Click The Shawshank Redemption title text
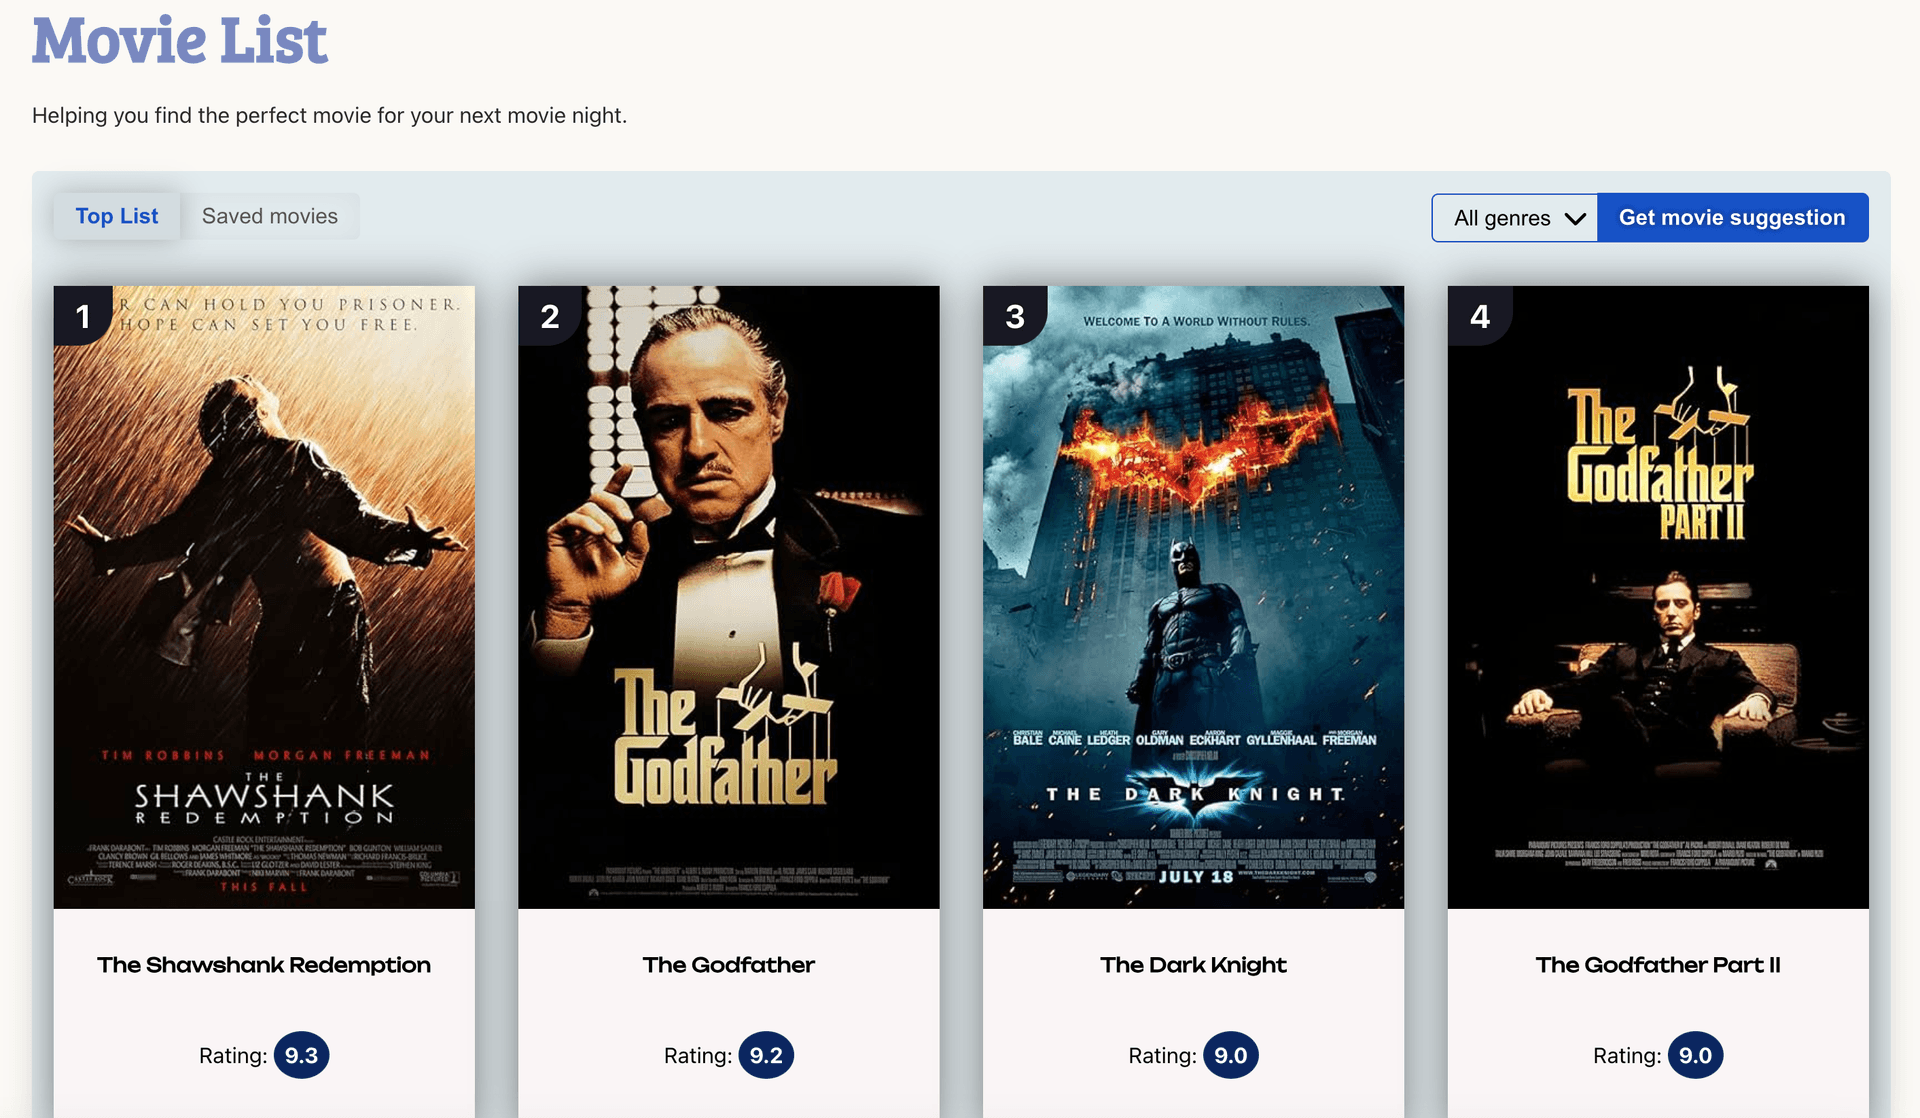1920x1118 pixels. point(264,965)
